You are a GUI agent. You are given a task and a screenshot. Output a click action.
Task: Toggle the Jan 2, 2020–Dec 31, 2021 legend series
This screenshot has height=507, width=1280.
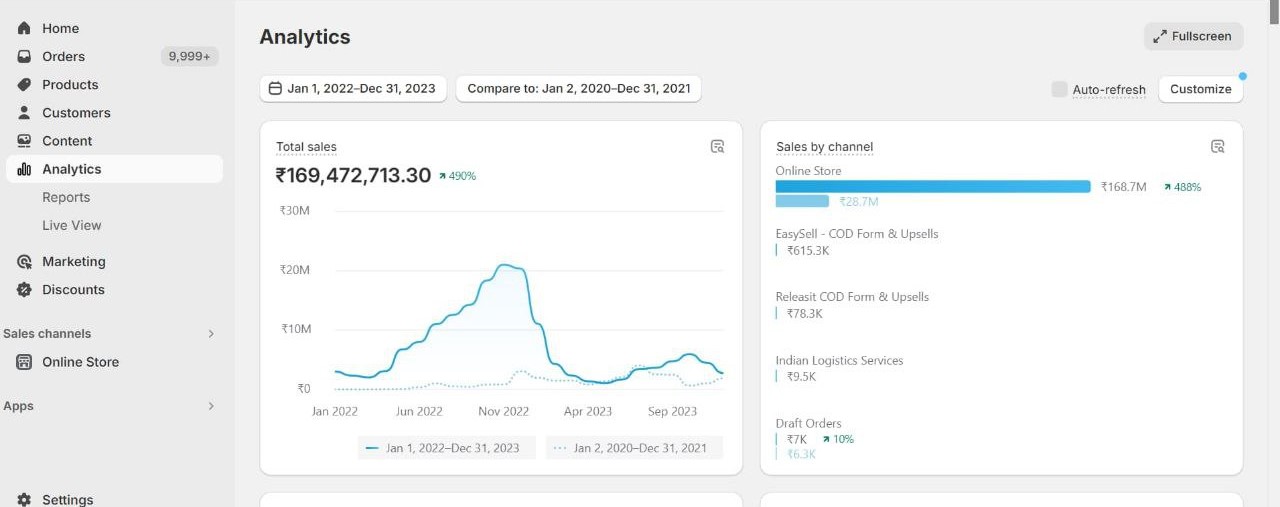point(634,448)
